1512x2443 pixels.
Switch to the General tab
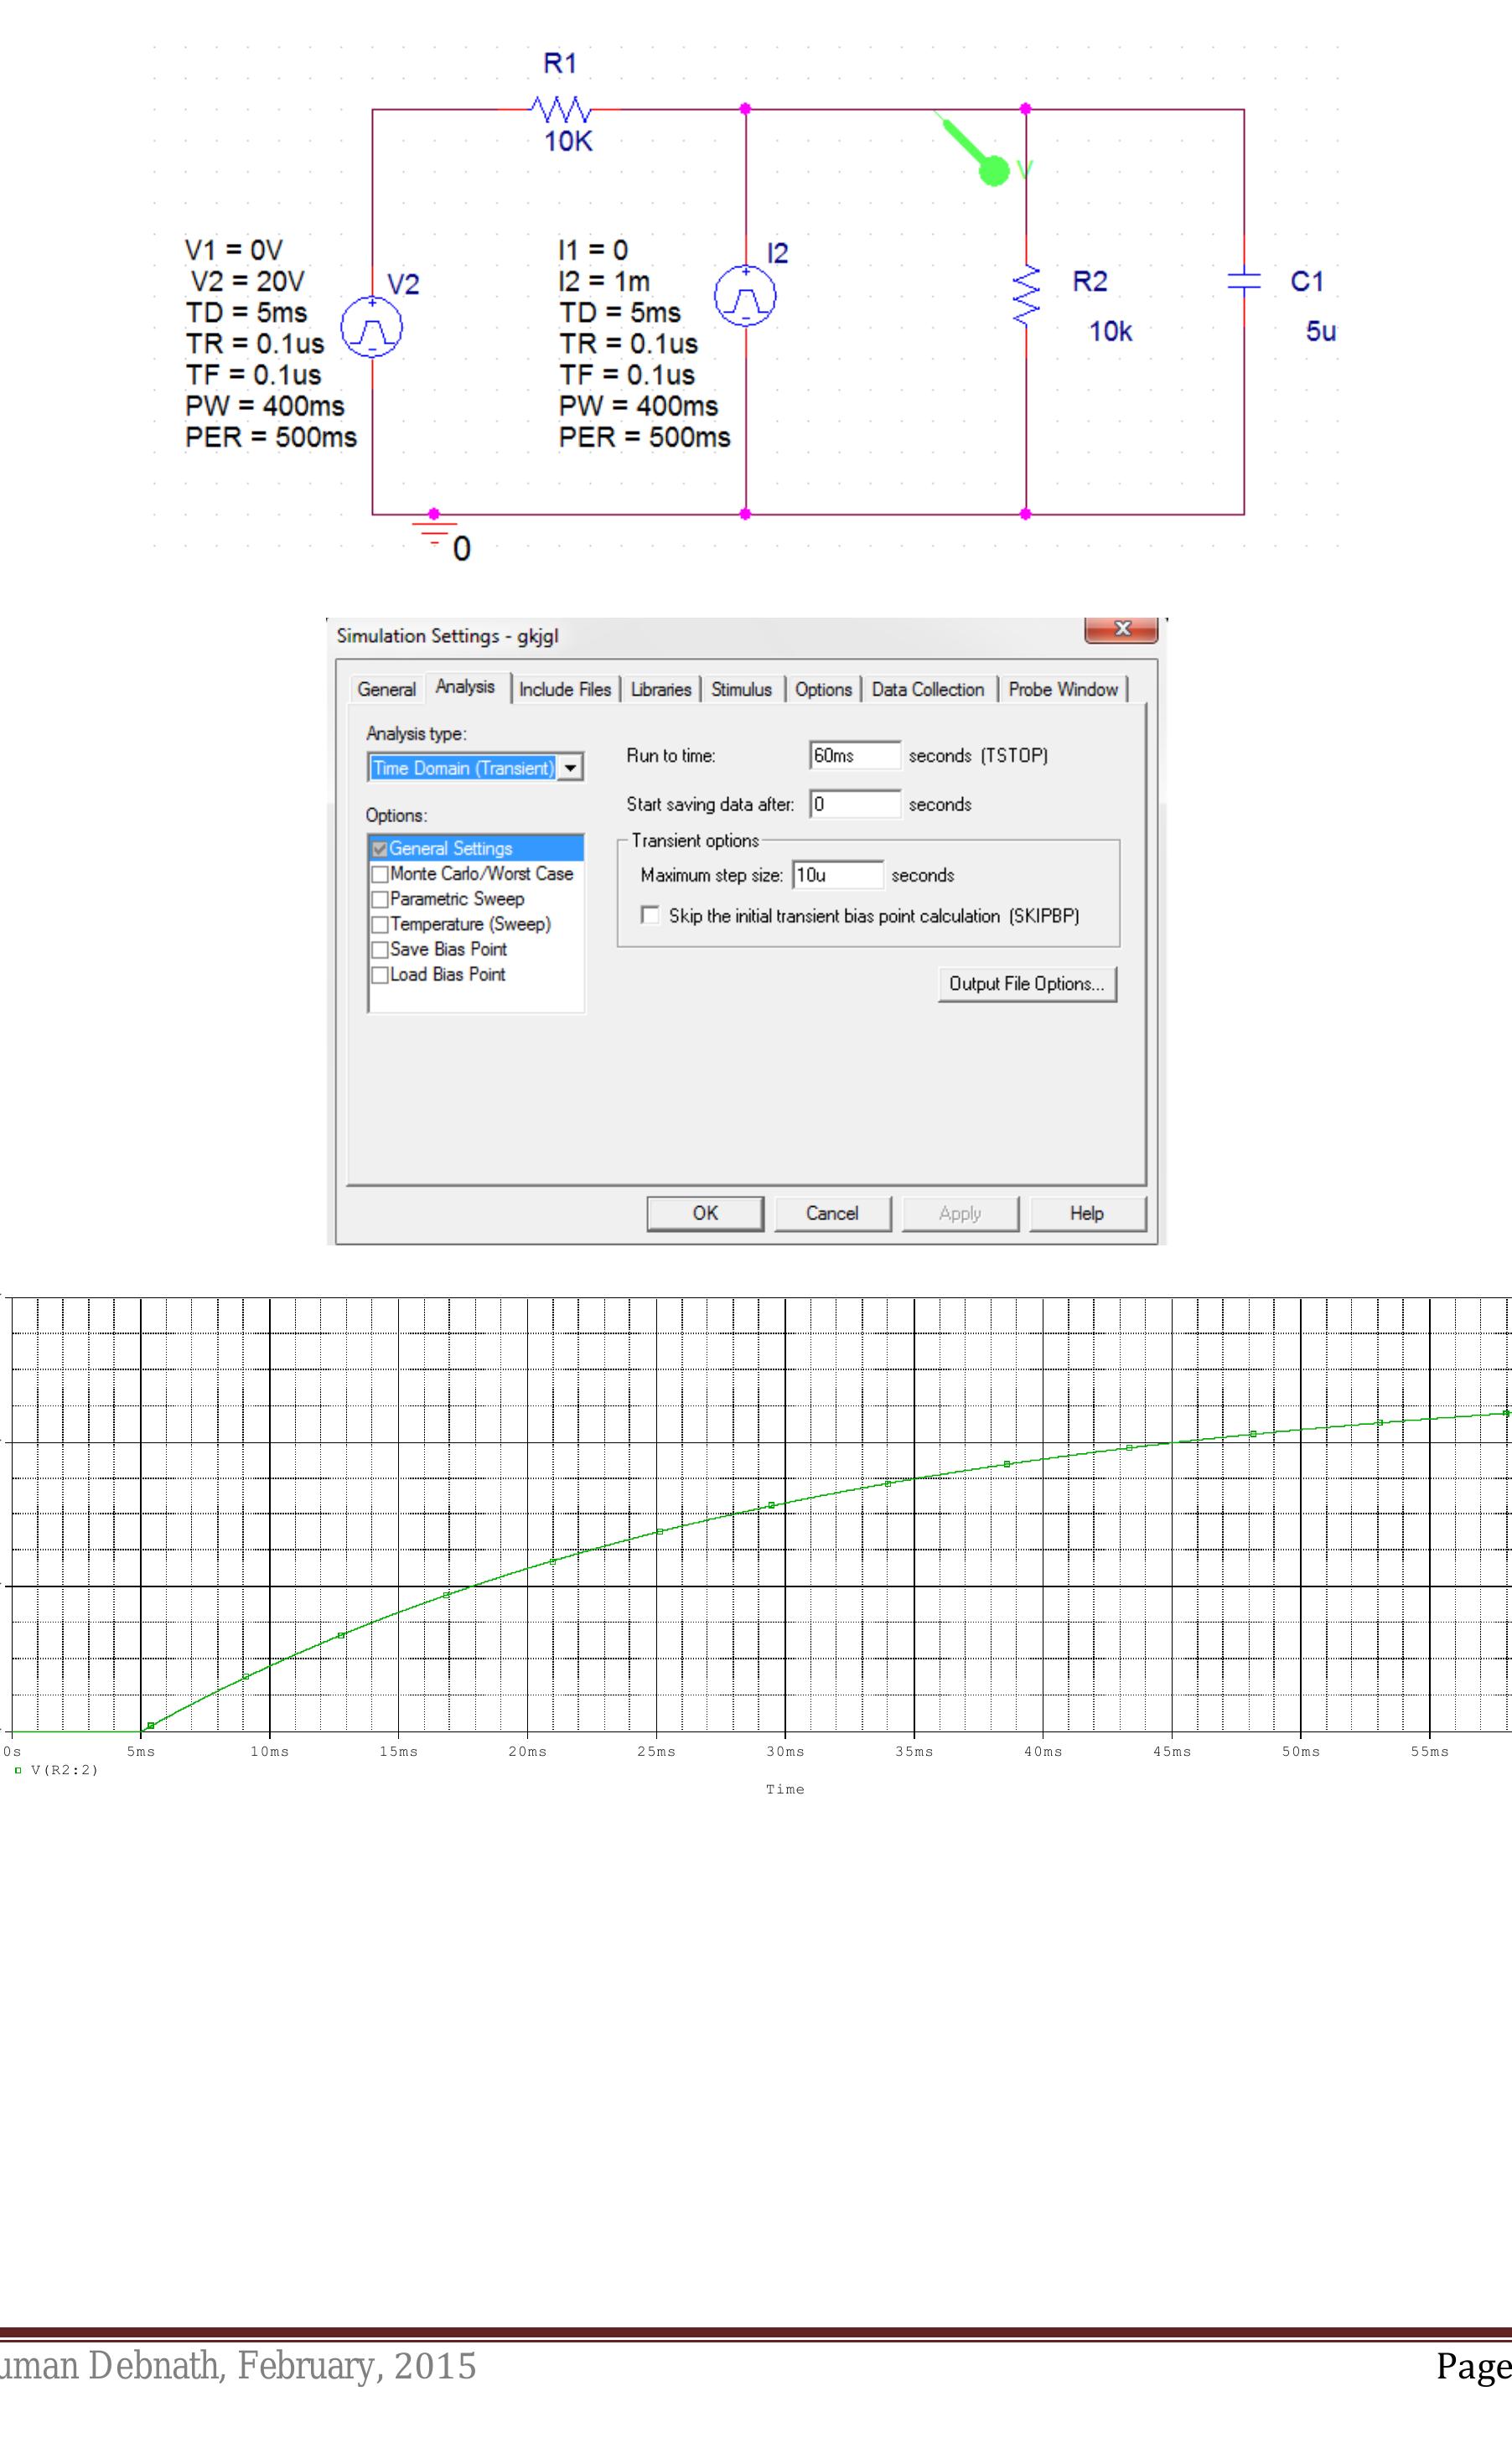coord(386,689)
